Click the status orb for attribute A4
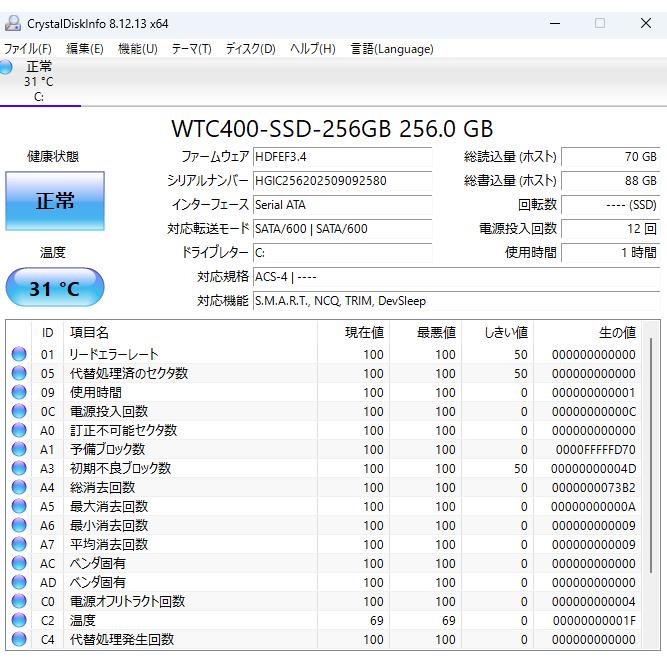 point(19,487)
